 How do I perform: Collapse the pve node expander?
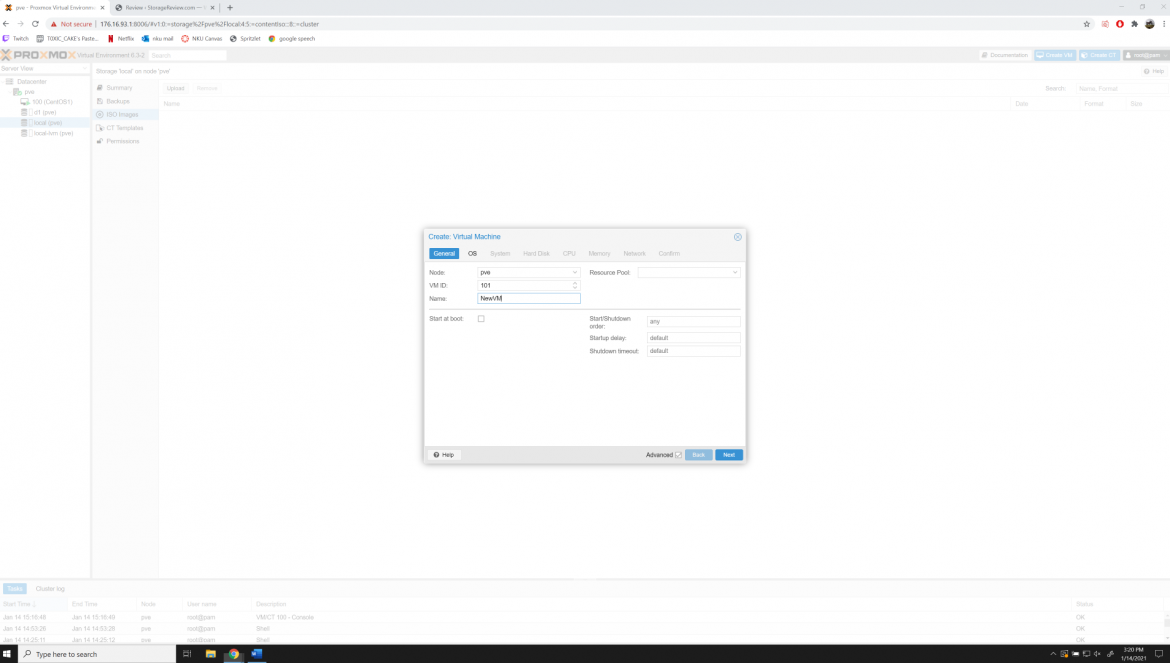point(10,92)
